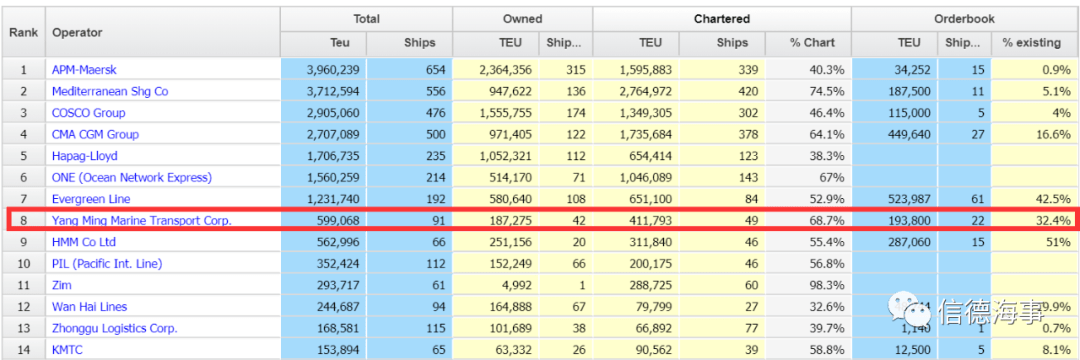
Task: Open the Hapag-Lloyd operator link
Action: [85, 156]
